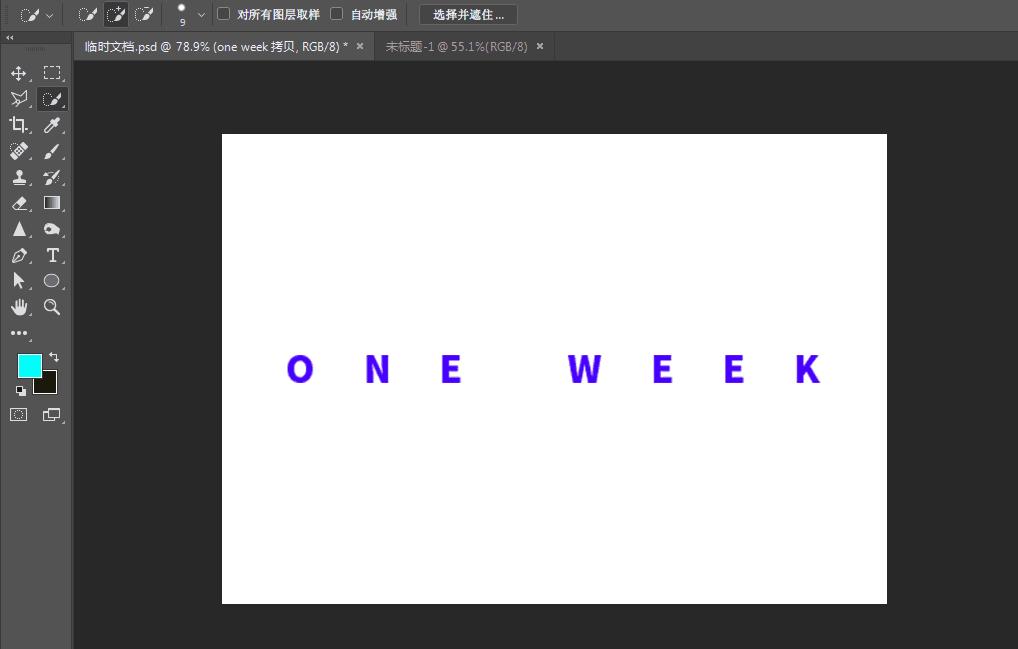The image size is (1018, 649).
Task: Open the black background color picker
Action: coord(49,386)
